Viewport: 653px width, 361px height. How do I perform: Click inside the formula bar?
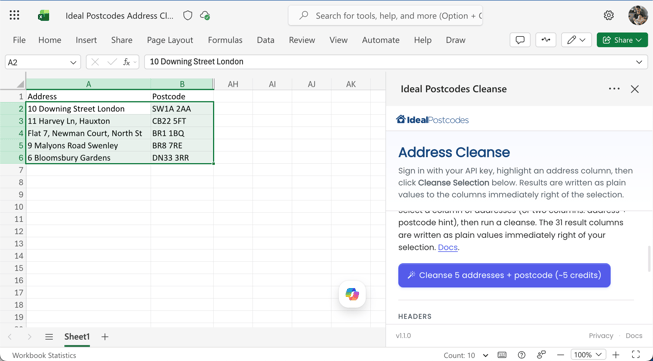click(389, 62)
